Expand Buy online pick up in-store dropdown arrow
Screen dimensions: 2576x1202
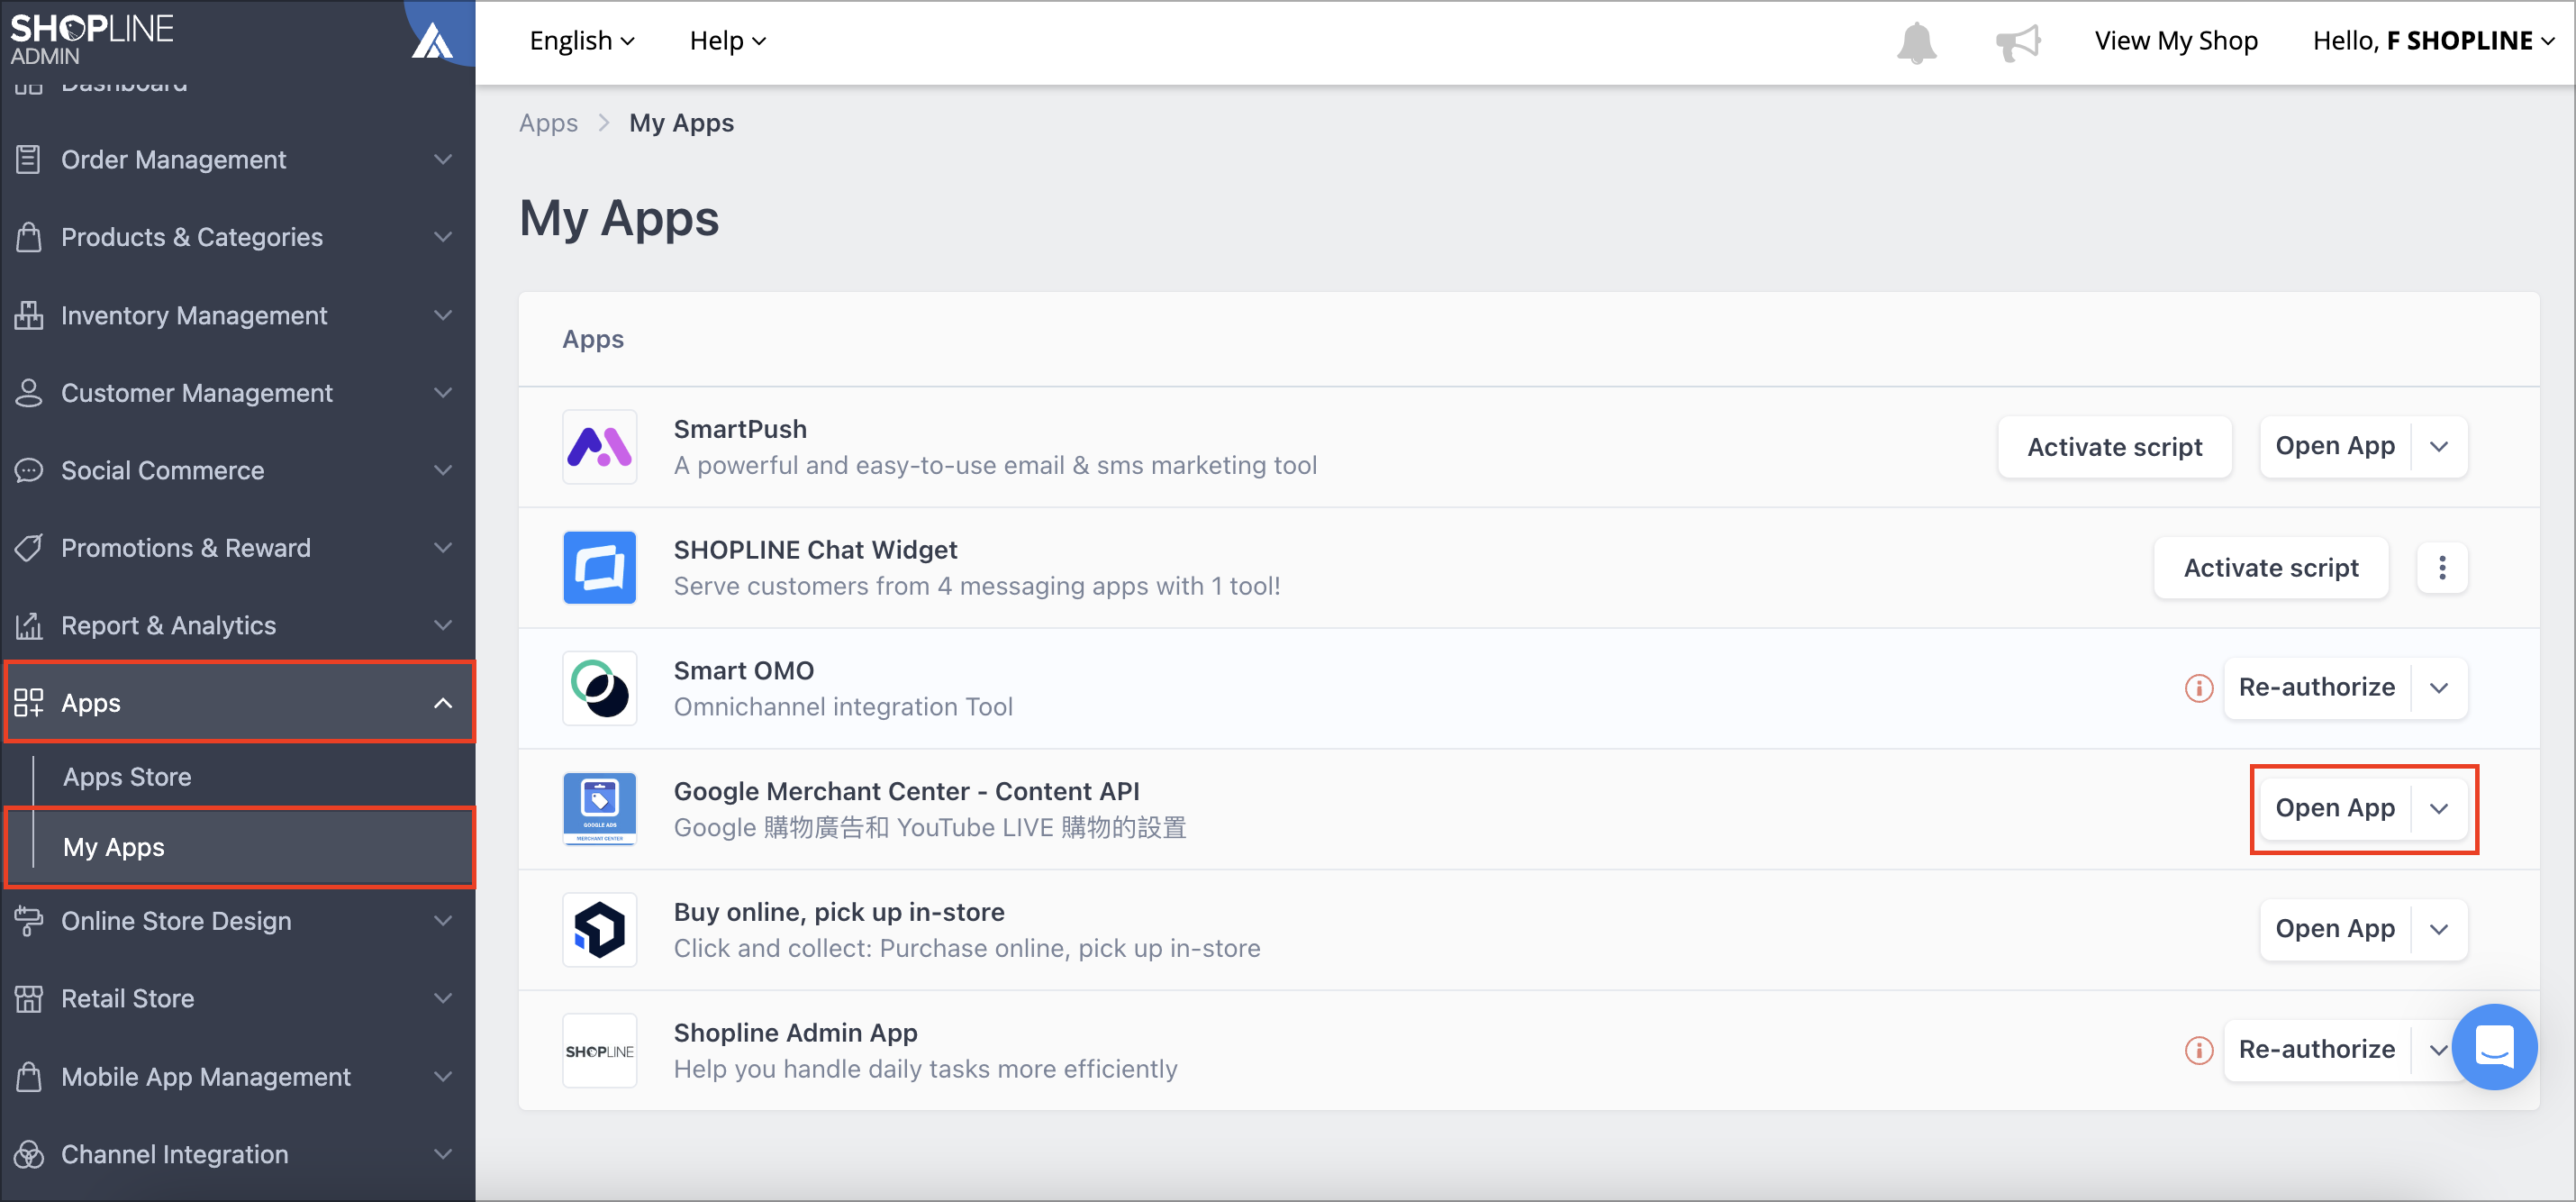pyautogui.click(x=2438, y=930)
